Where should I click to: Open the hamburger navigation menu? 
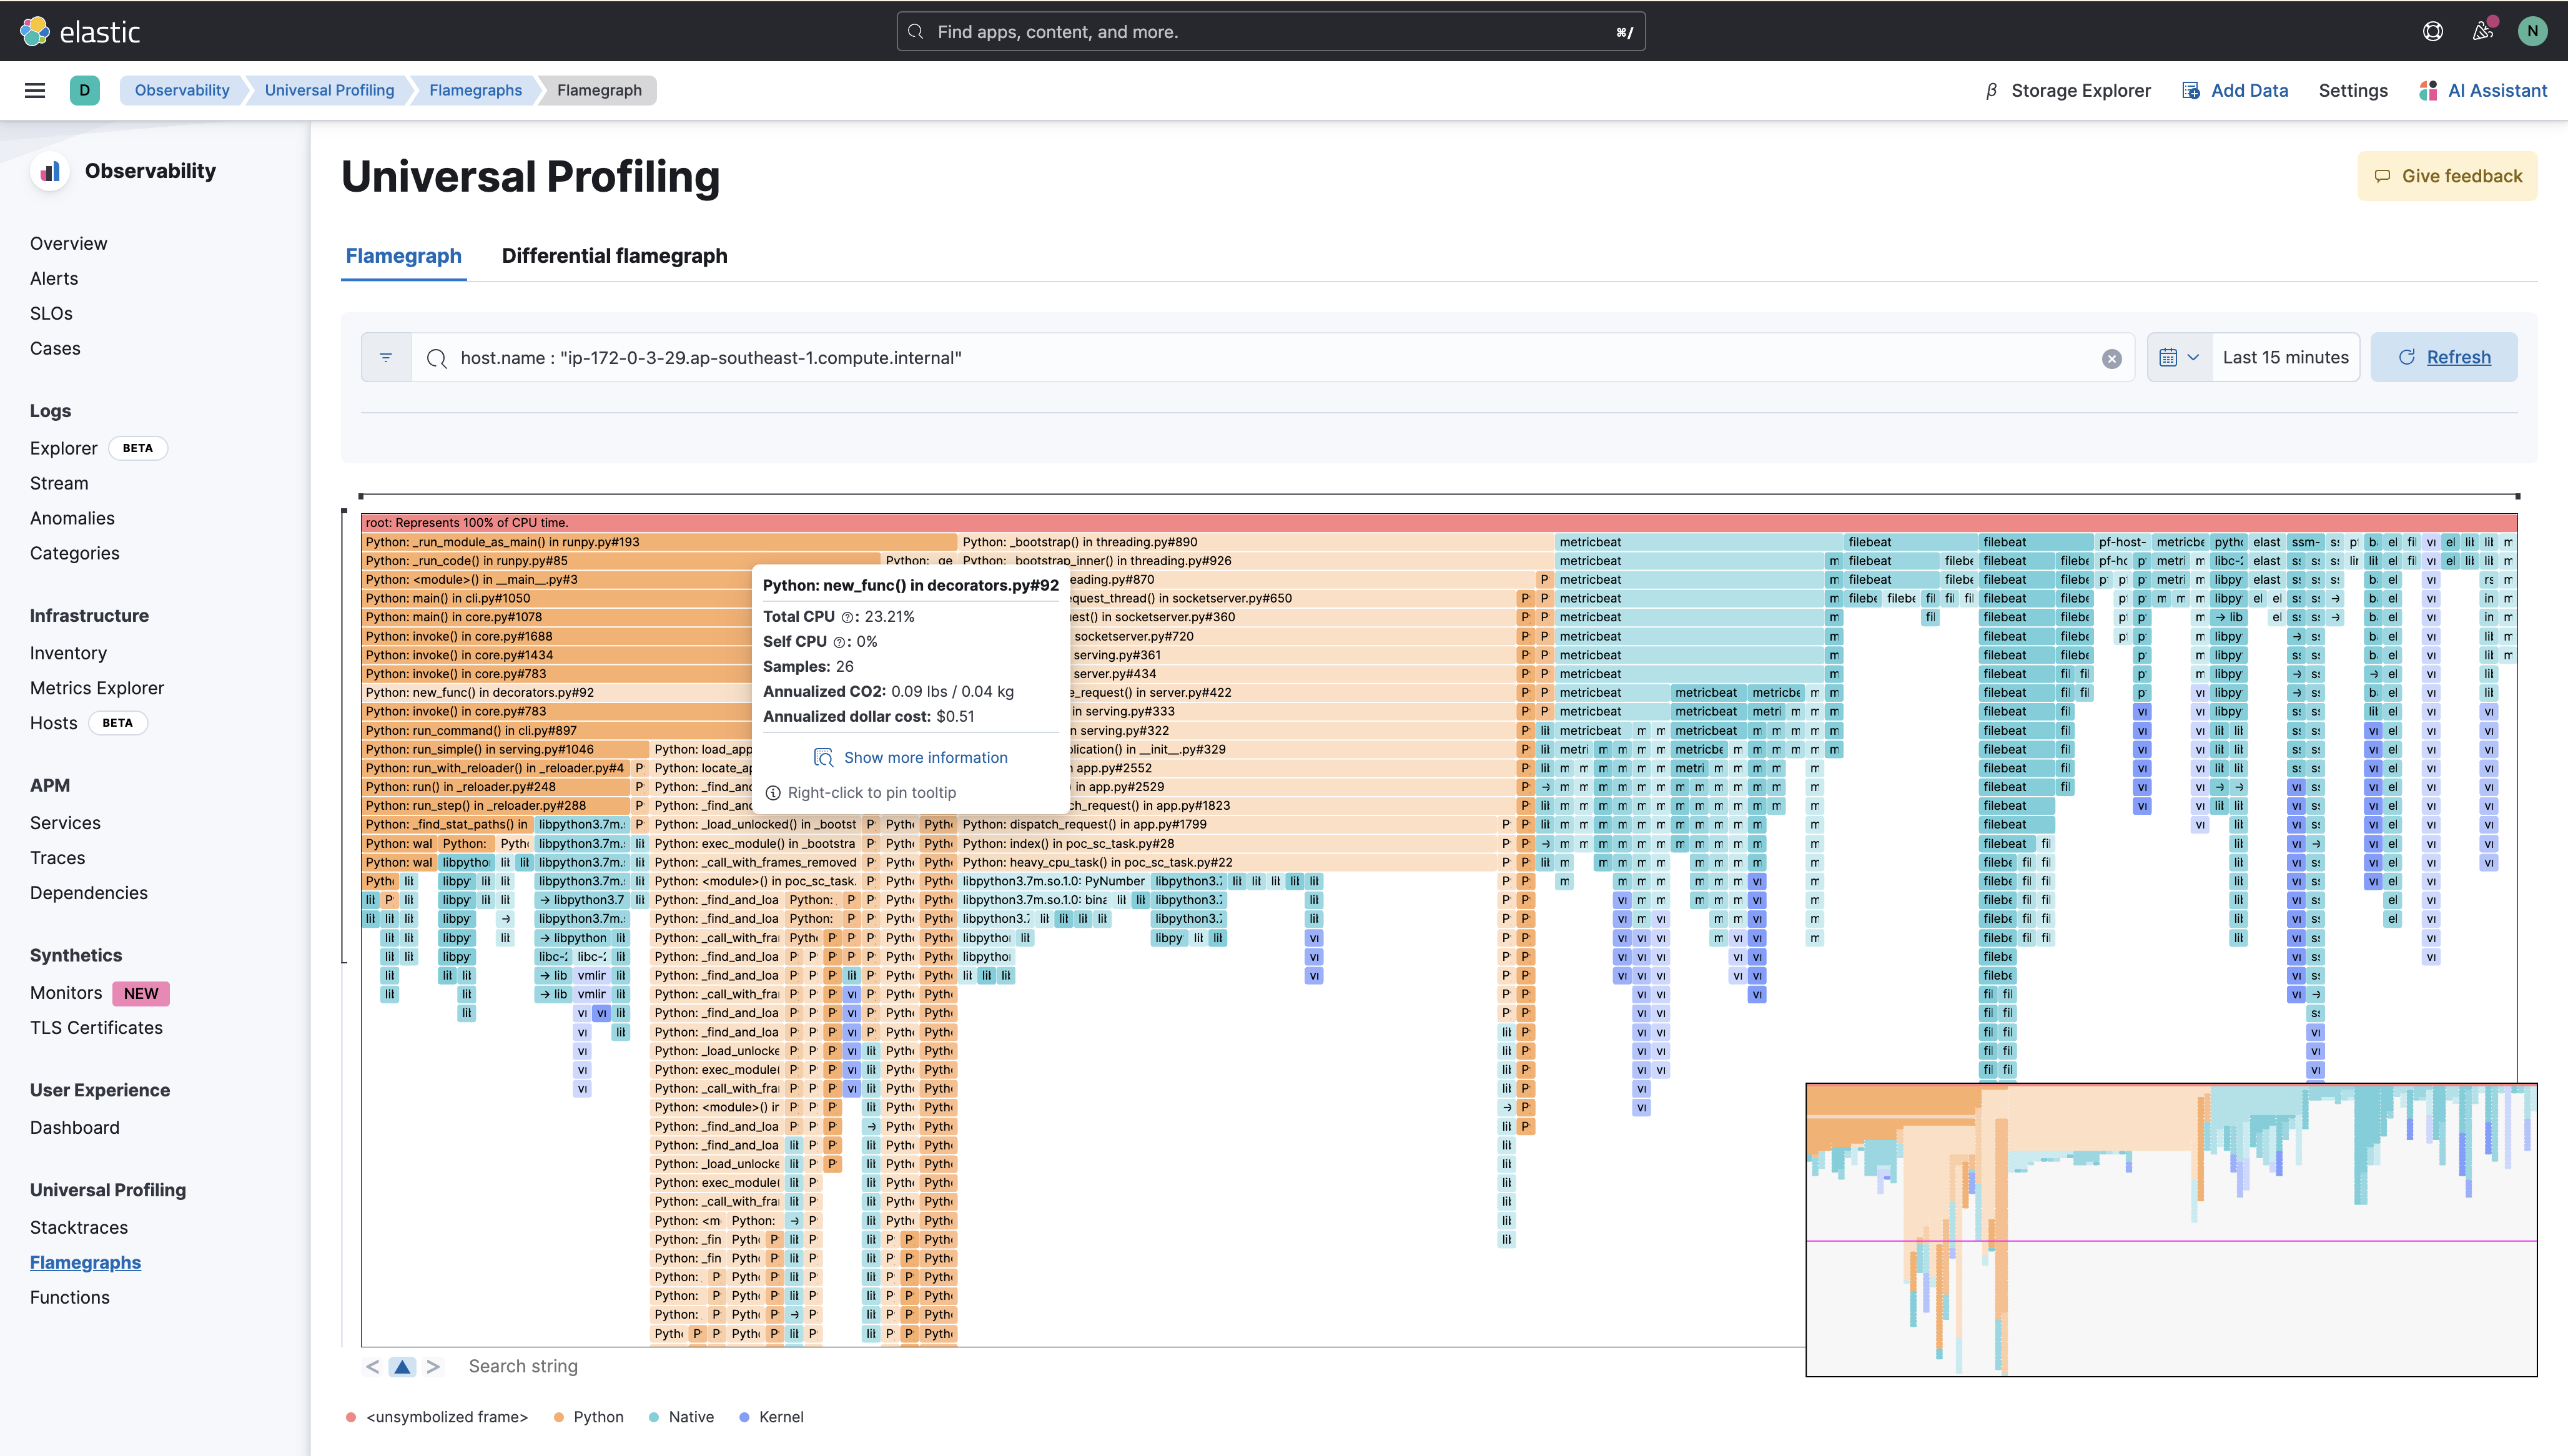tap(35, 90)
